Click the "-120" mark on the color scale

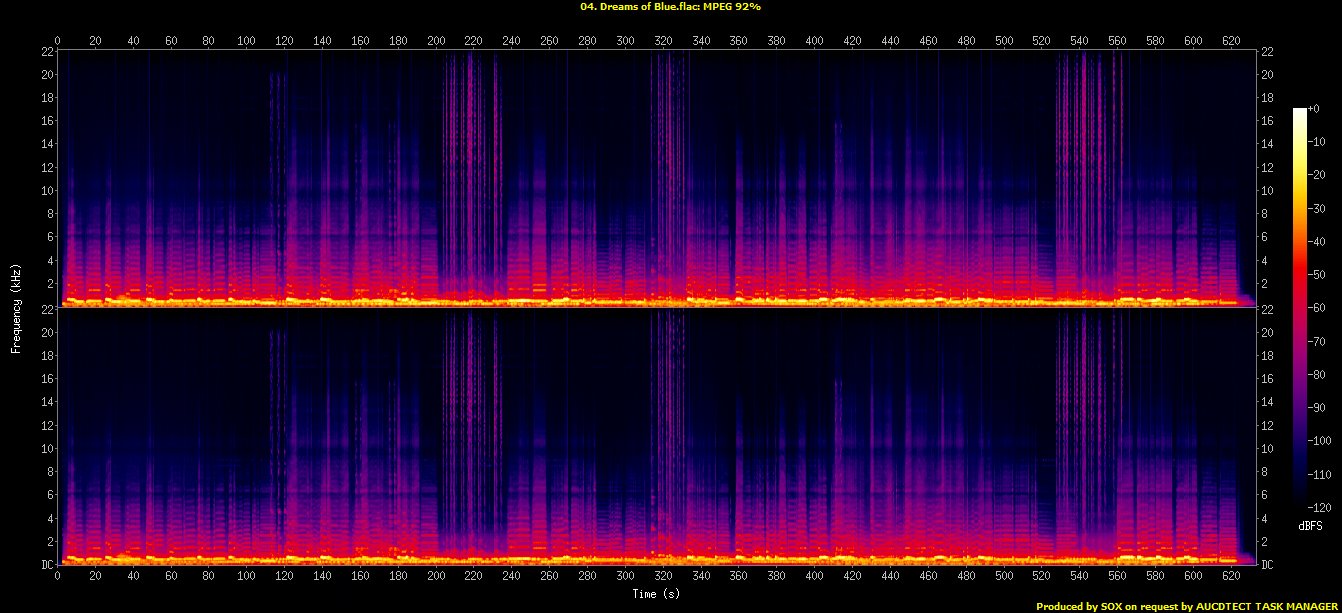pos(1320,506)
